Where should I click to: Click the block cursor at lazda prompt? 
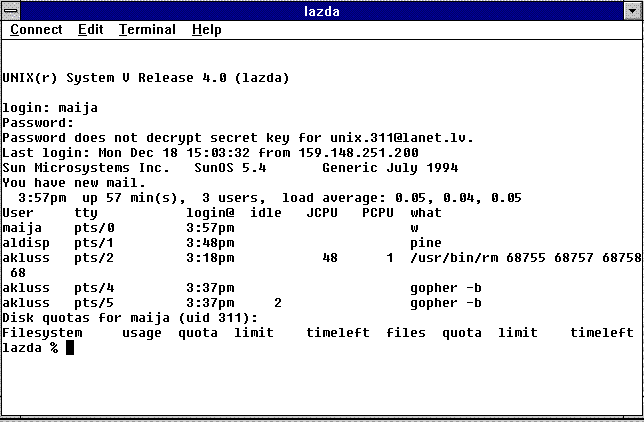coord(70,348)
